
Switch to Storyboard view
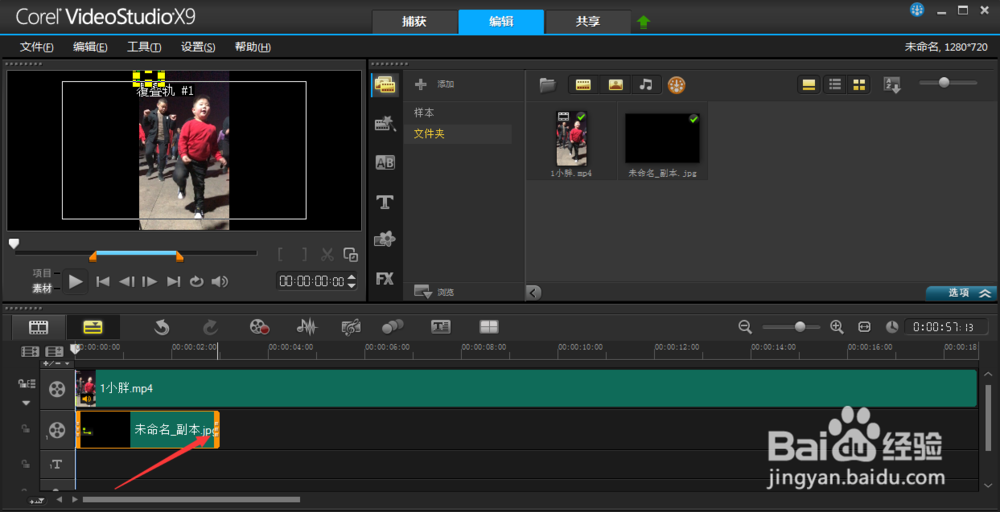39,328
